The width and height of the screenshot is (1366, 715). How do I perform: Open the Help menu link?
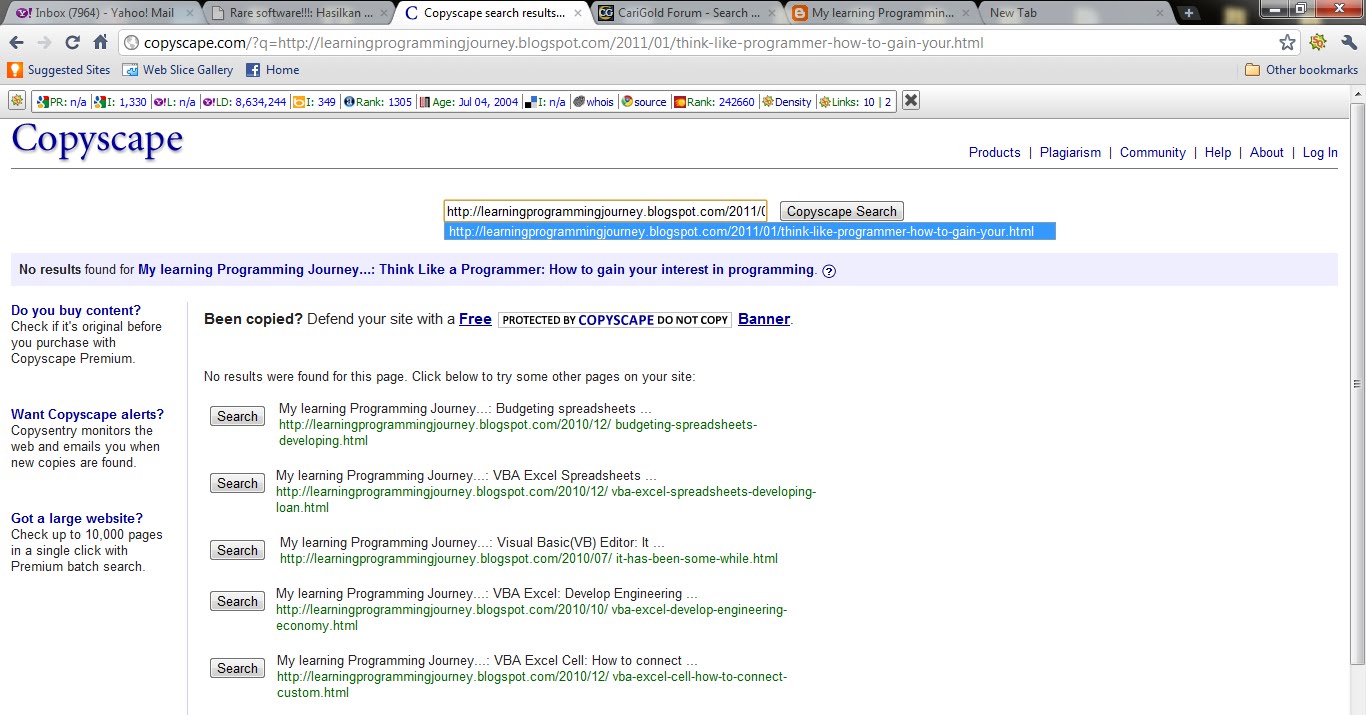tap(1218, 152)
